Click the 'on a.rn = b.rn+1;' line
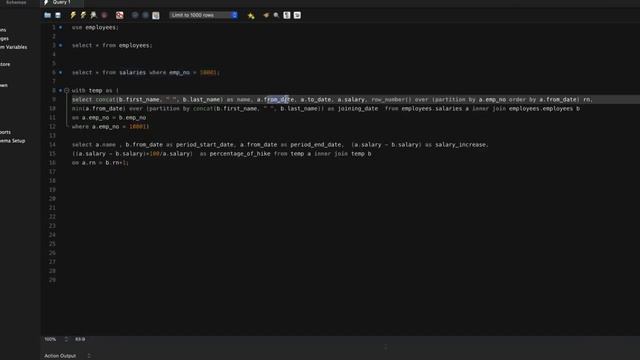Image resolution: width=640 pixels, height=360 pixels. (x=100, y=163)
